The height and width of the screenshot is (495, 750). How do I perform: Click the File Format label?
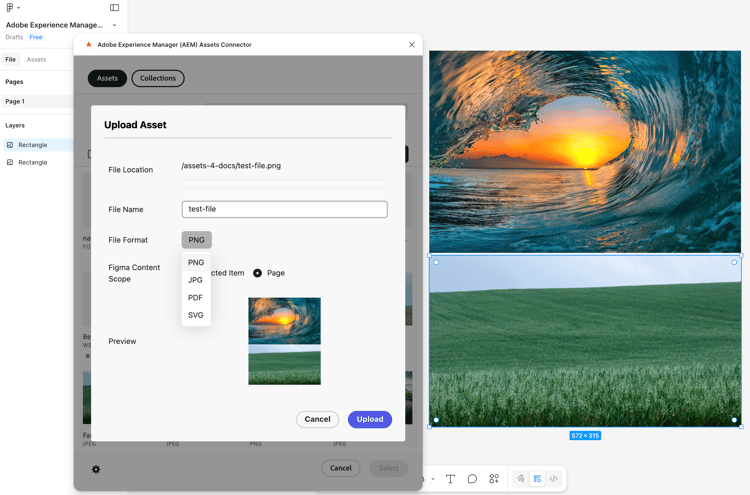point(128,240)
